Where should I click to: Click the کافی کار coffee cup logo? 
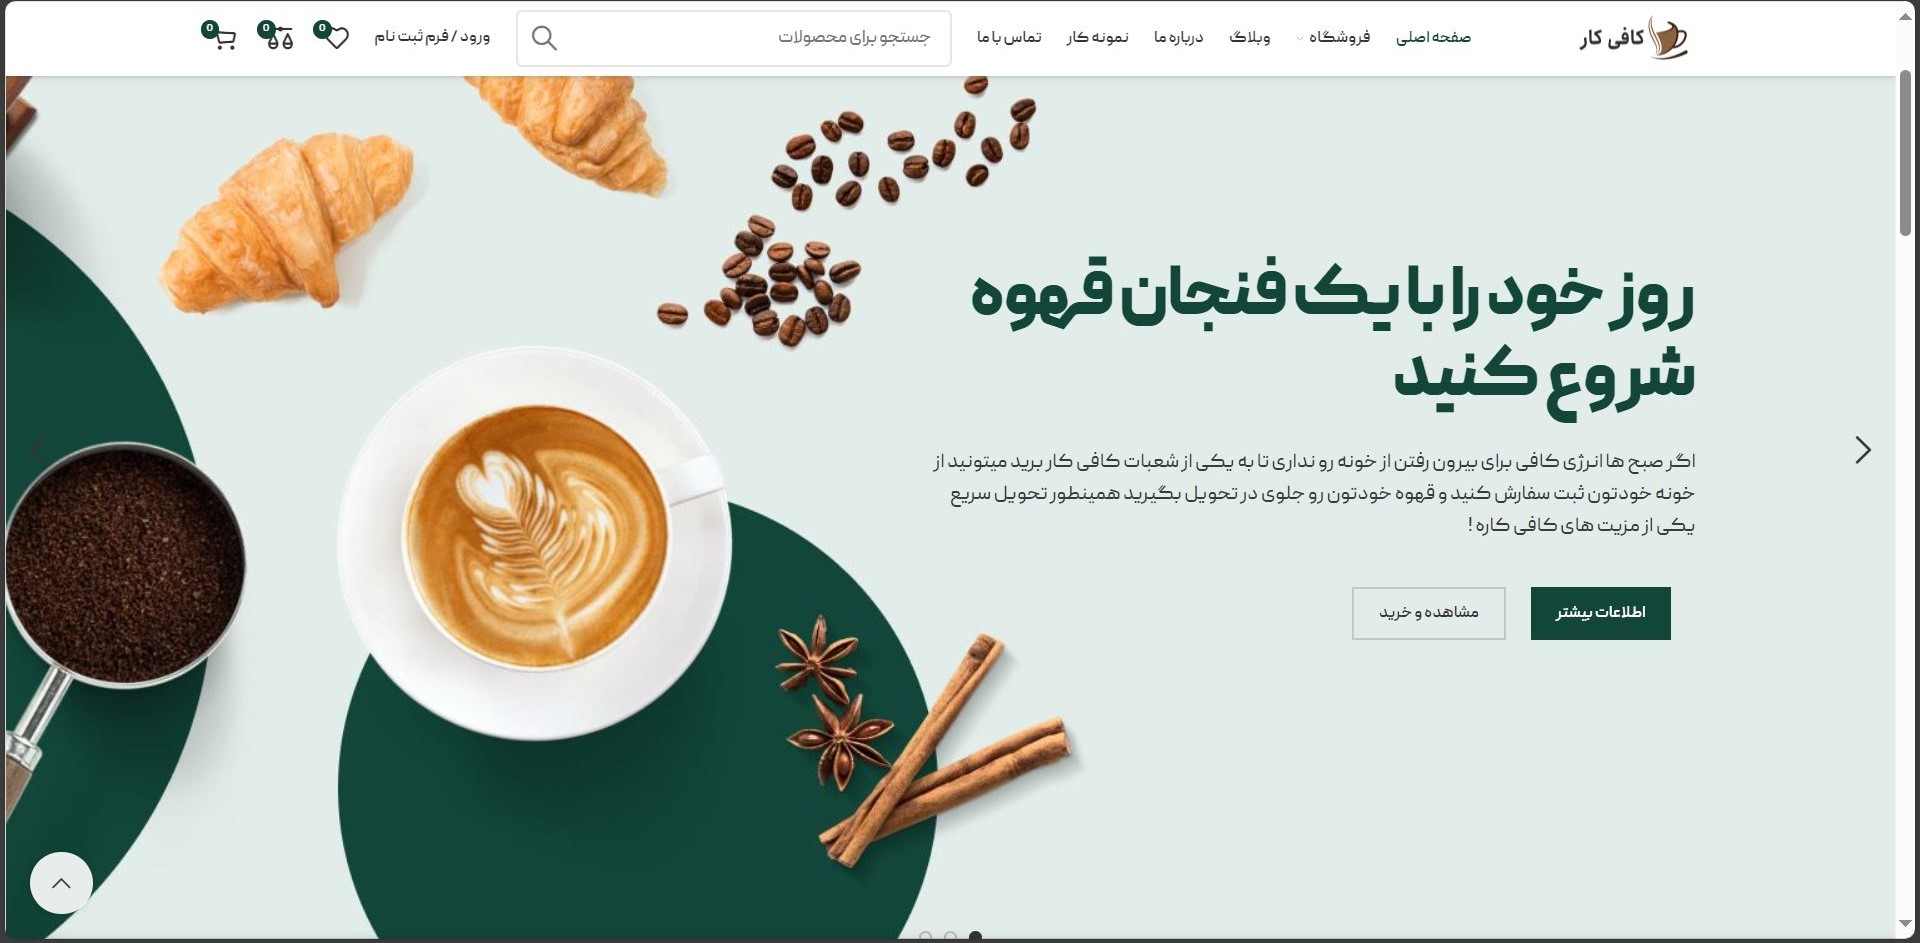(x=1633, y=38)
